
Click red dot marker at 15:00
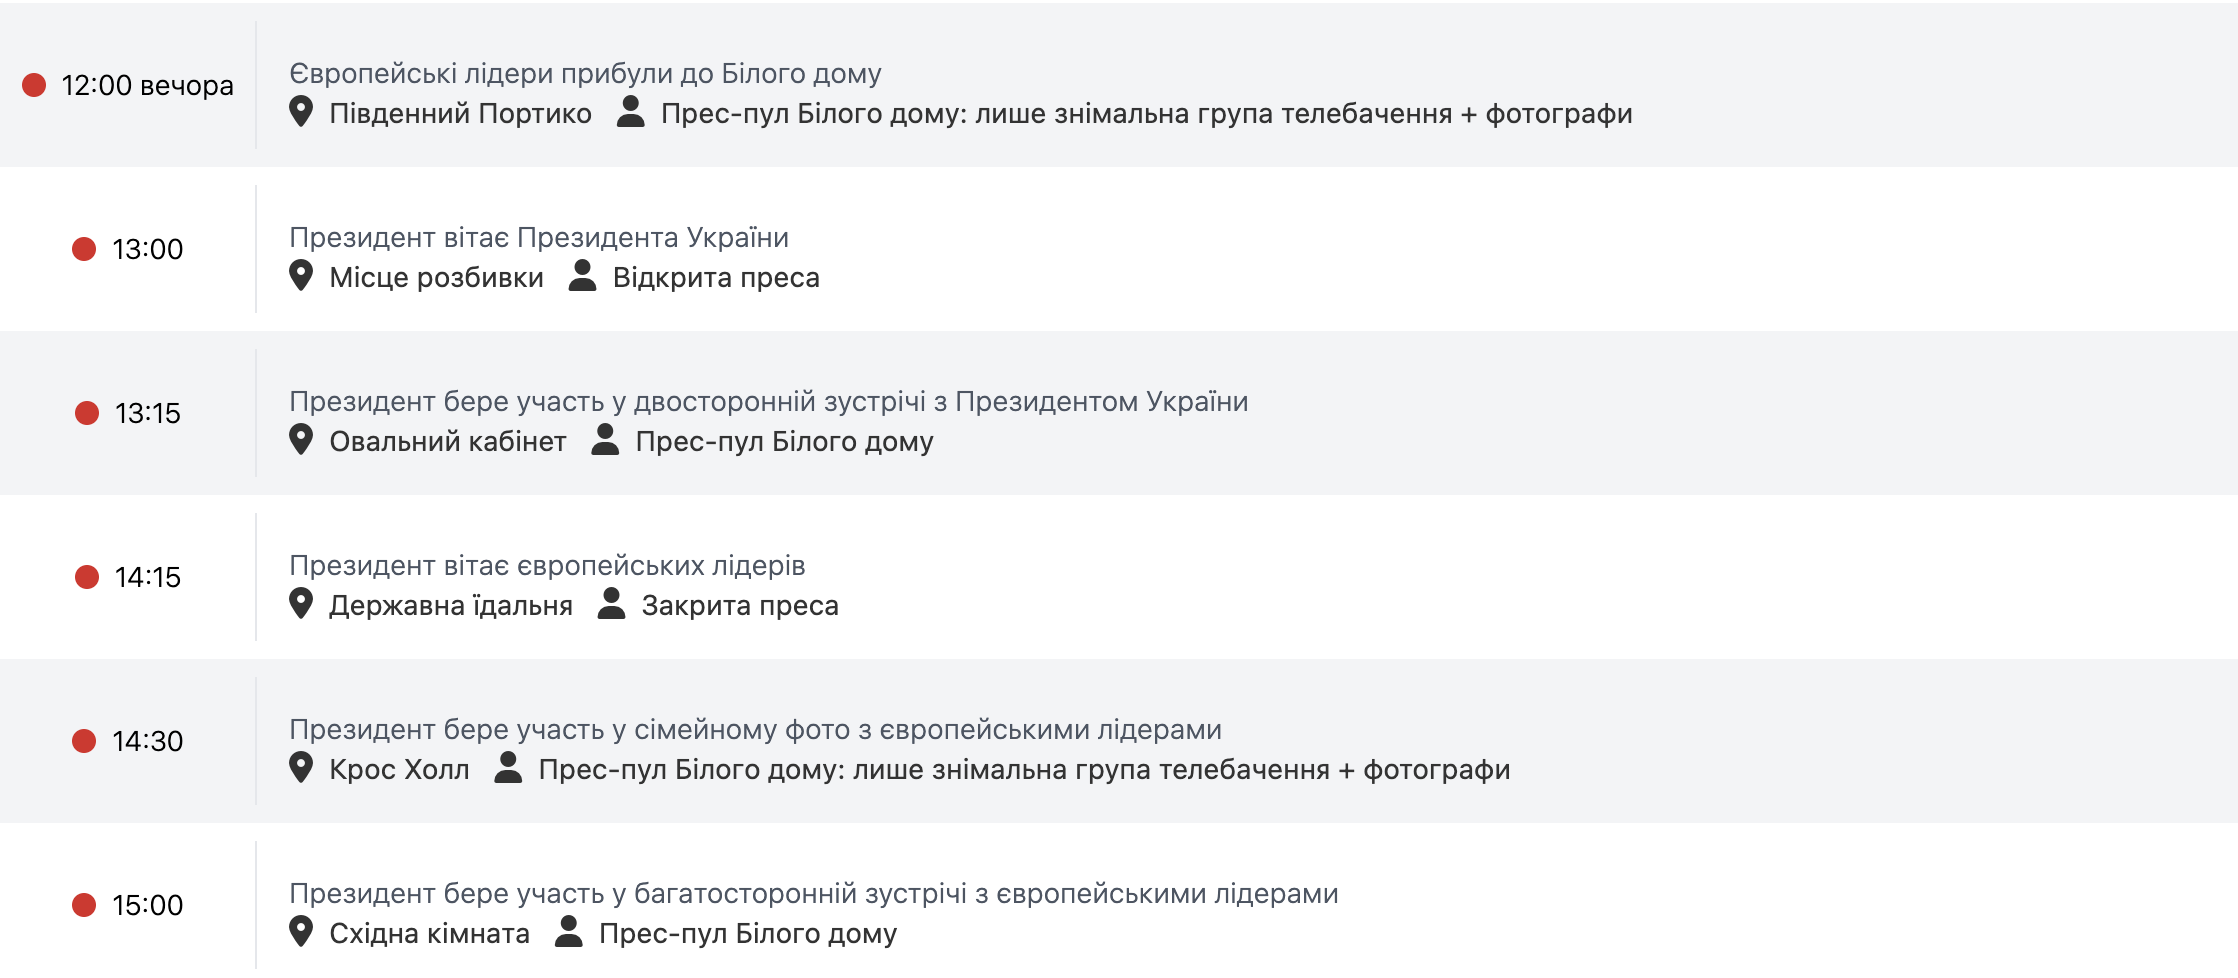pos(84,905)
